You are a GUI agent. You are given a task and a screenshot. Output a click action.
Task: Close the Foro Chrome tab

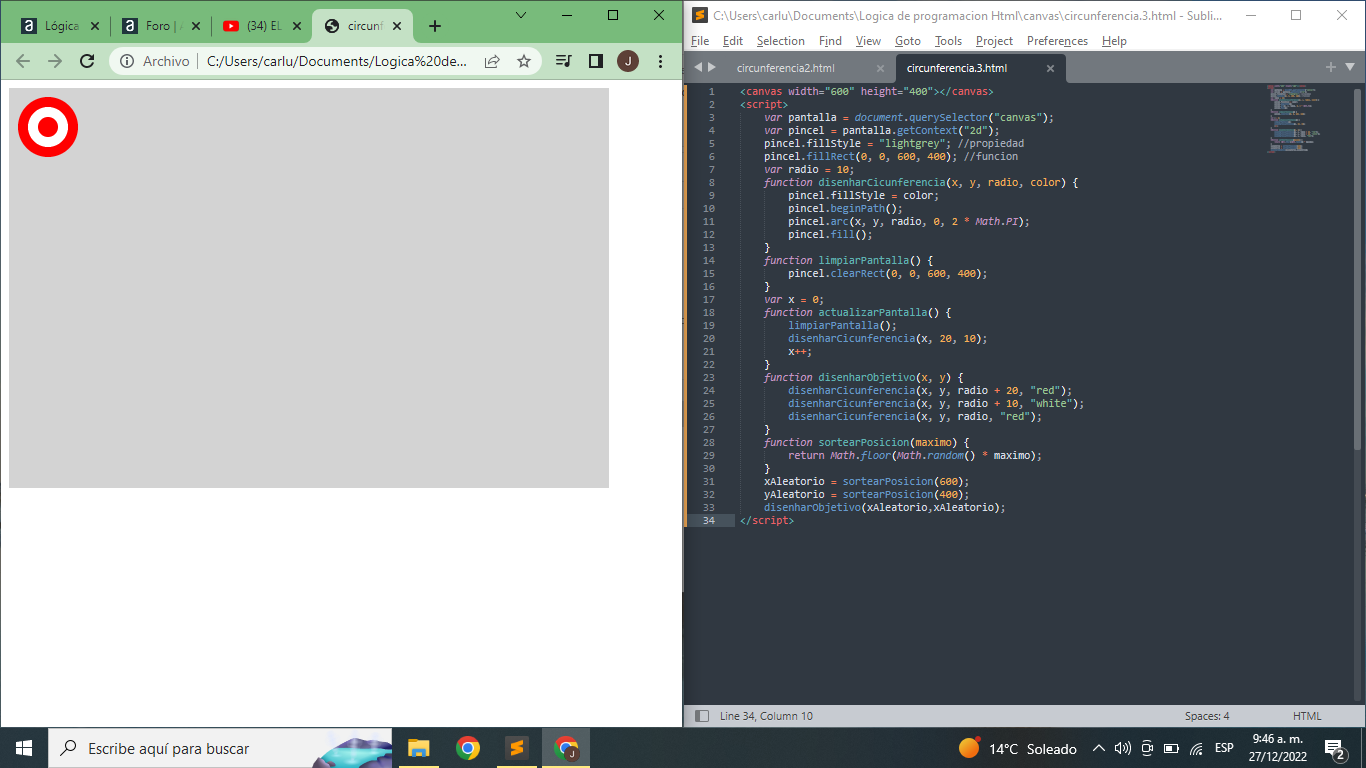195,26
